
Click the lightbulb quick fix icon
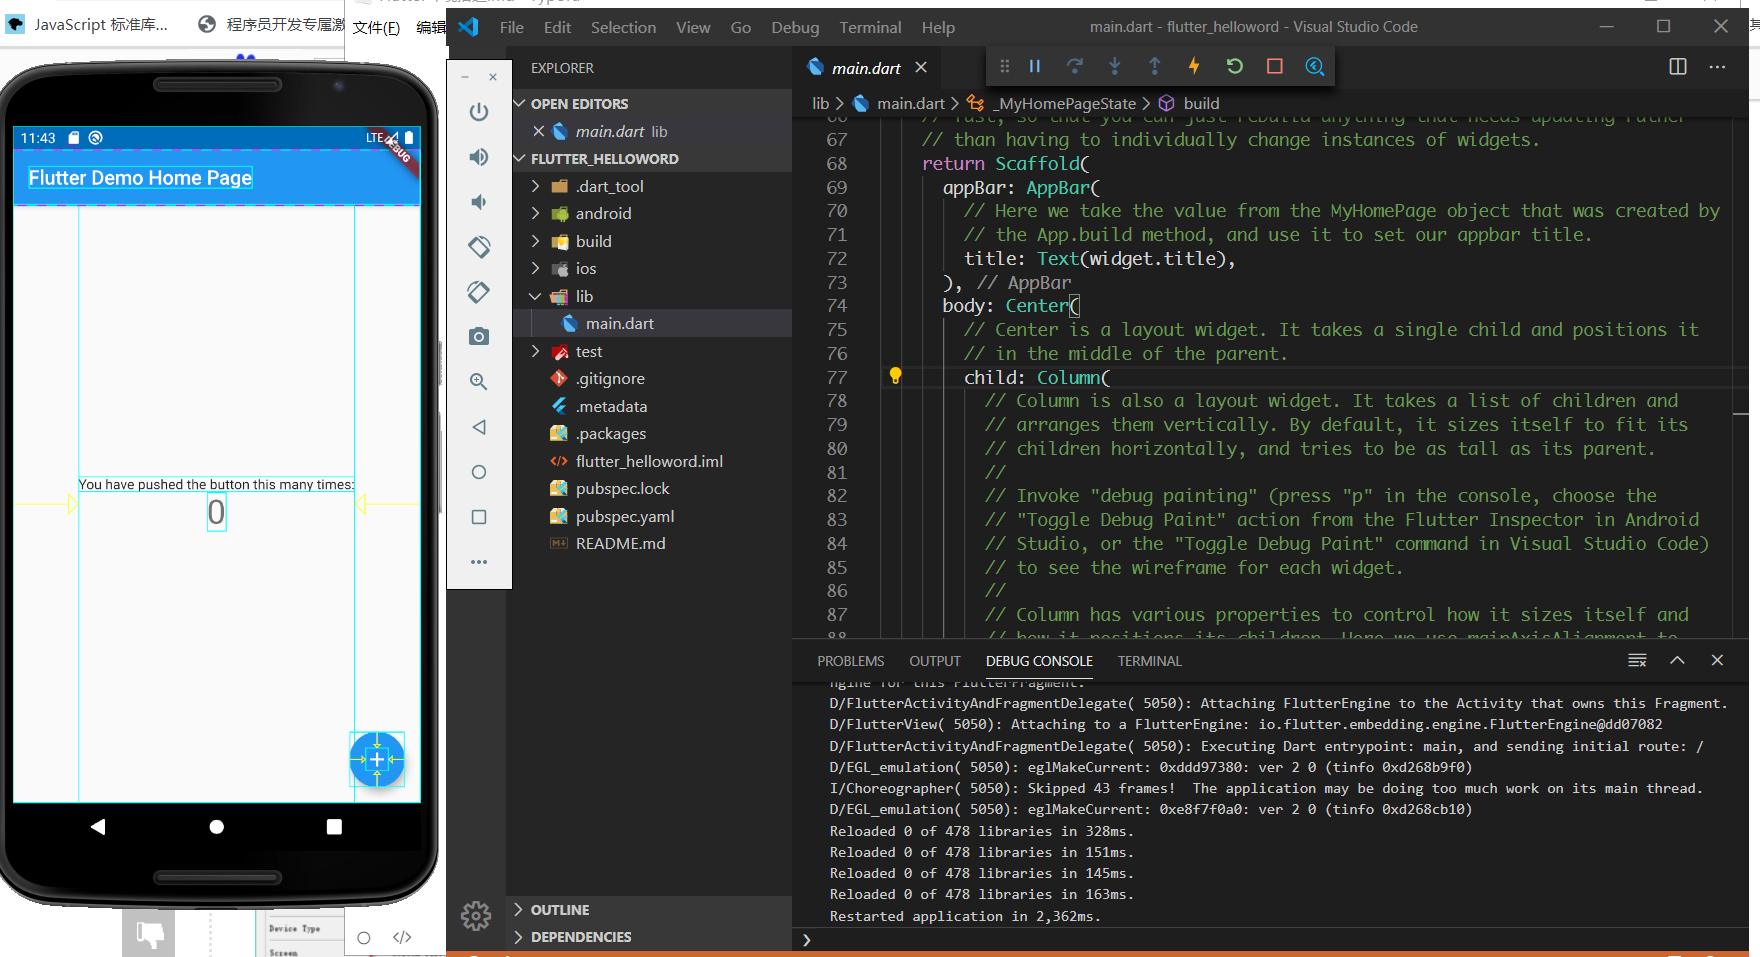pos(895,376)
